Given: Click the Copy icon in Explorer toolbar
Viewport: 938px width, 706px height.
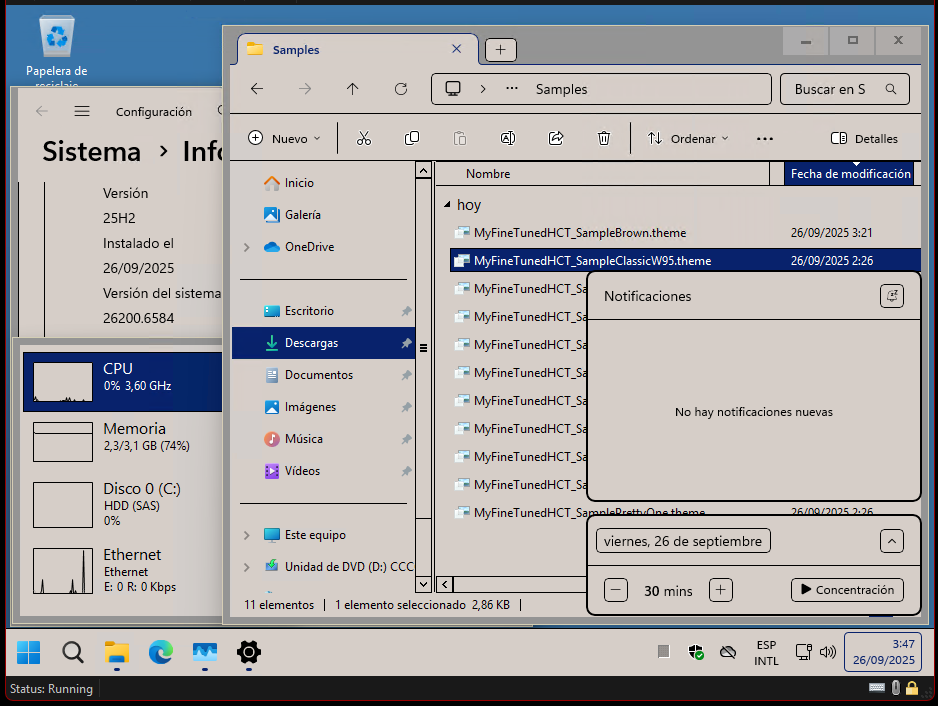Looking at the screenshot, I should click(412, 139).
